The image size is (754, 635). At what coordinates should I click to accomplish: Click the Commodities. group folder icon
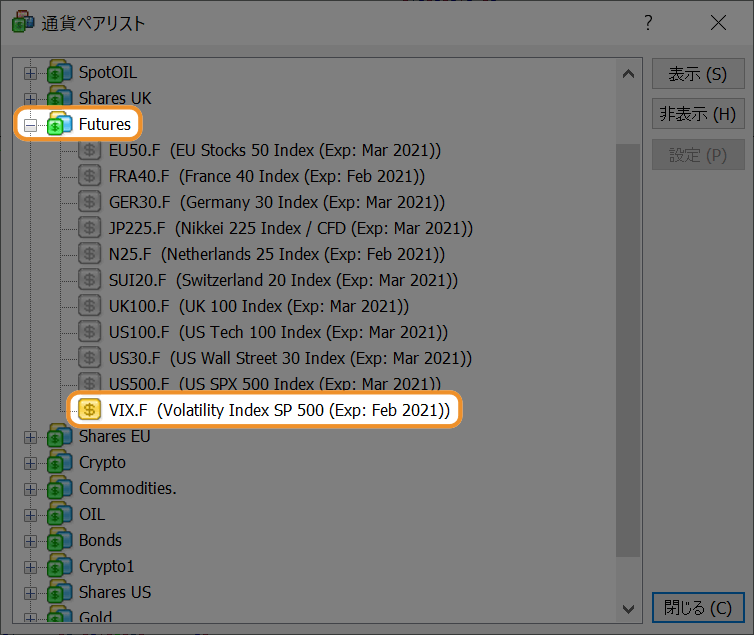click(x=60, y=488)
